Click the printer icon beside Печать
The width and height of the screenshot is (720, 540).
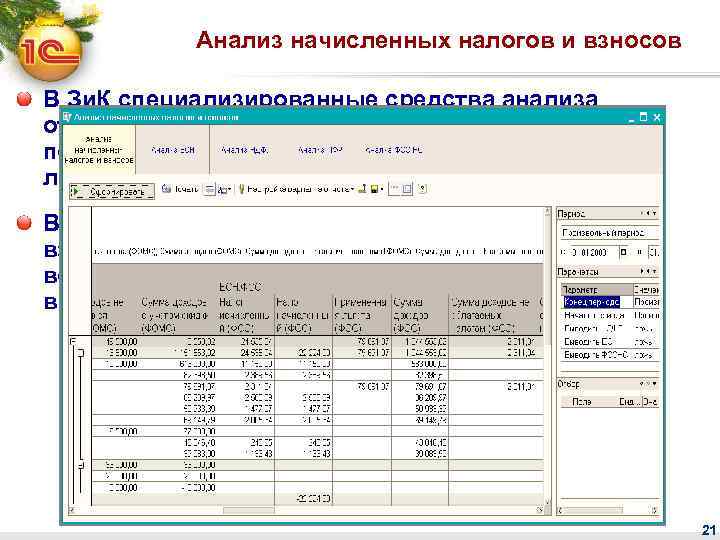tap(167, 189)
